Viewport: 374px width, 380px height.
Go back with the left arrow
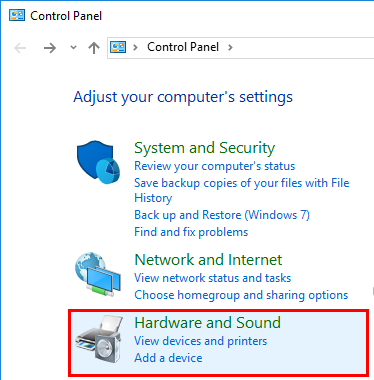click(20, 48)
